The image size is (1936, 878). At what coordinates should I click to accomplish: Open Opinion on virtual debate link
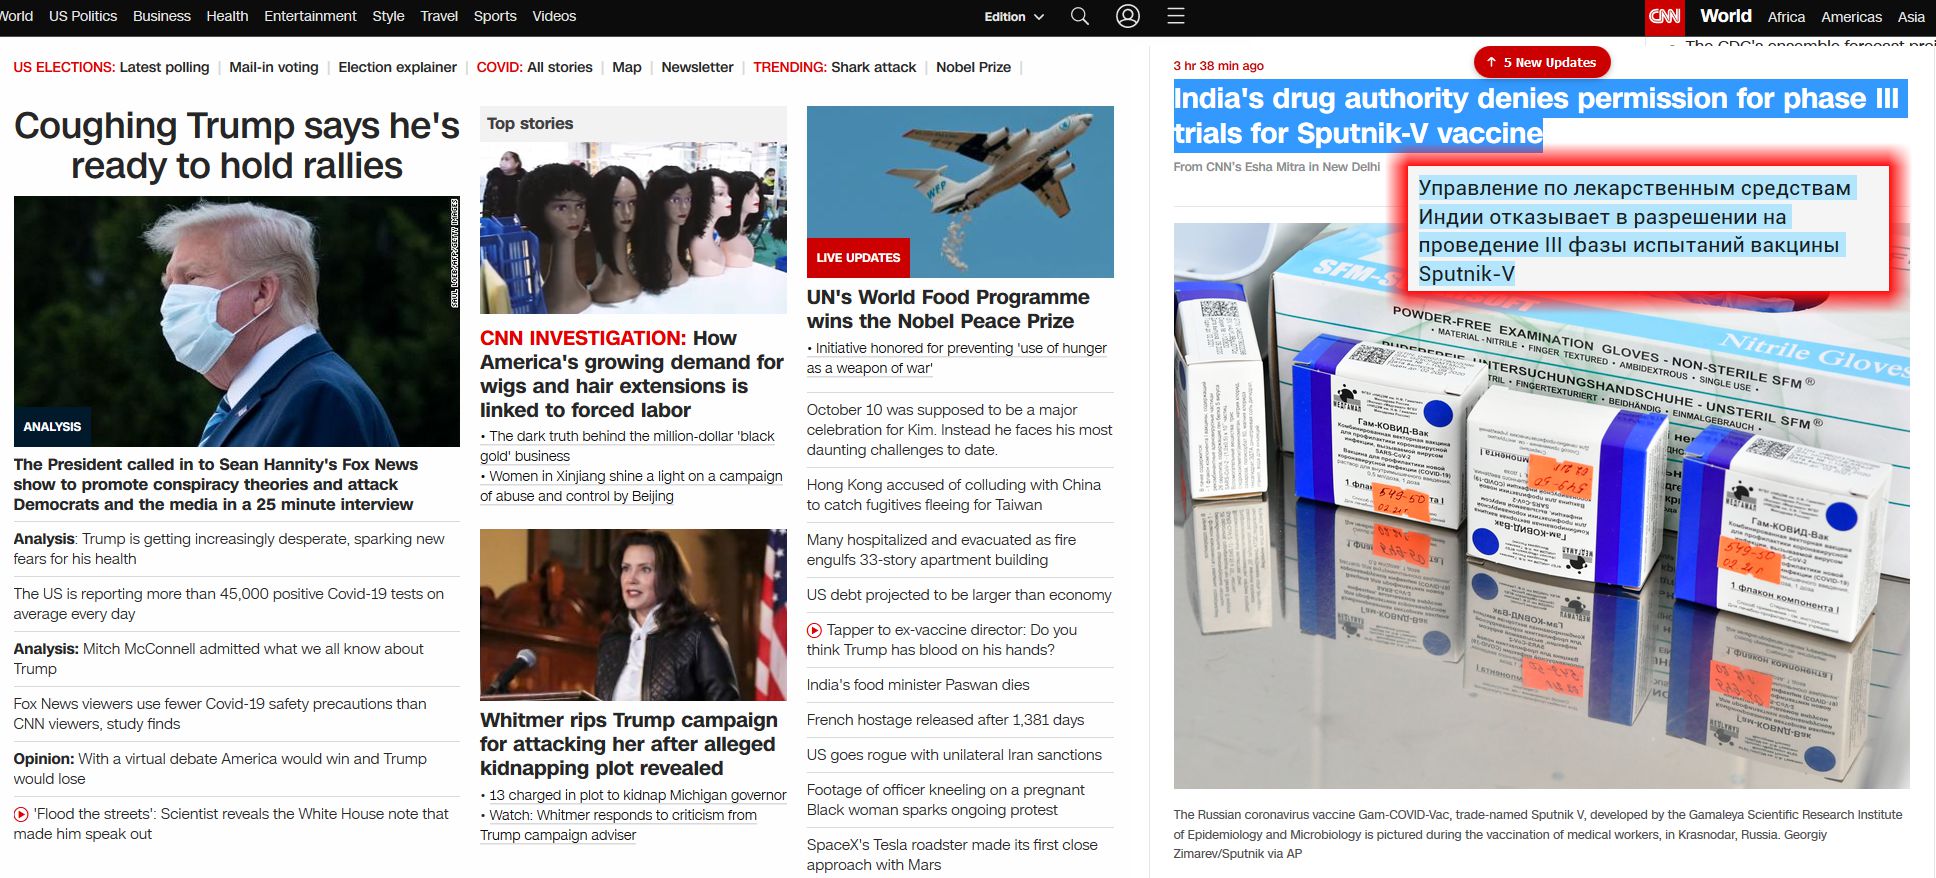click(x=220, y=769)
